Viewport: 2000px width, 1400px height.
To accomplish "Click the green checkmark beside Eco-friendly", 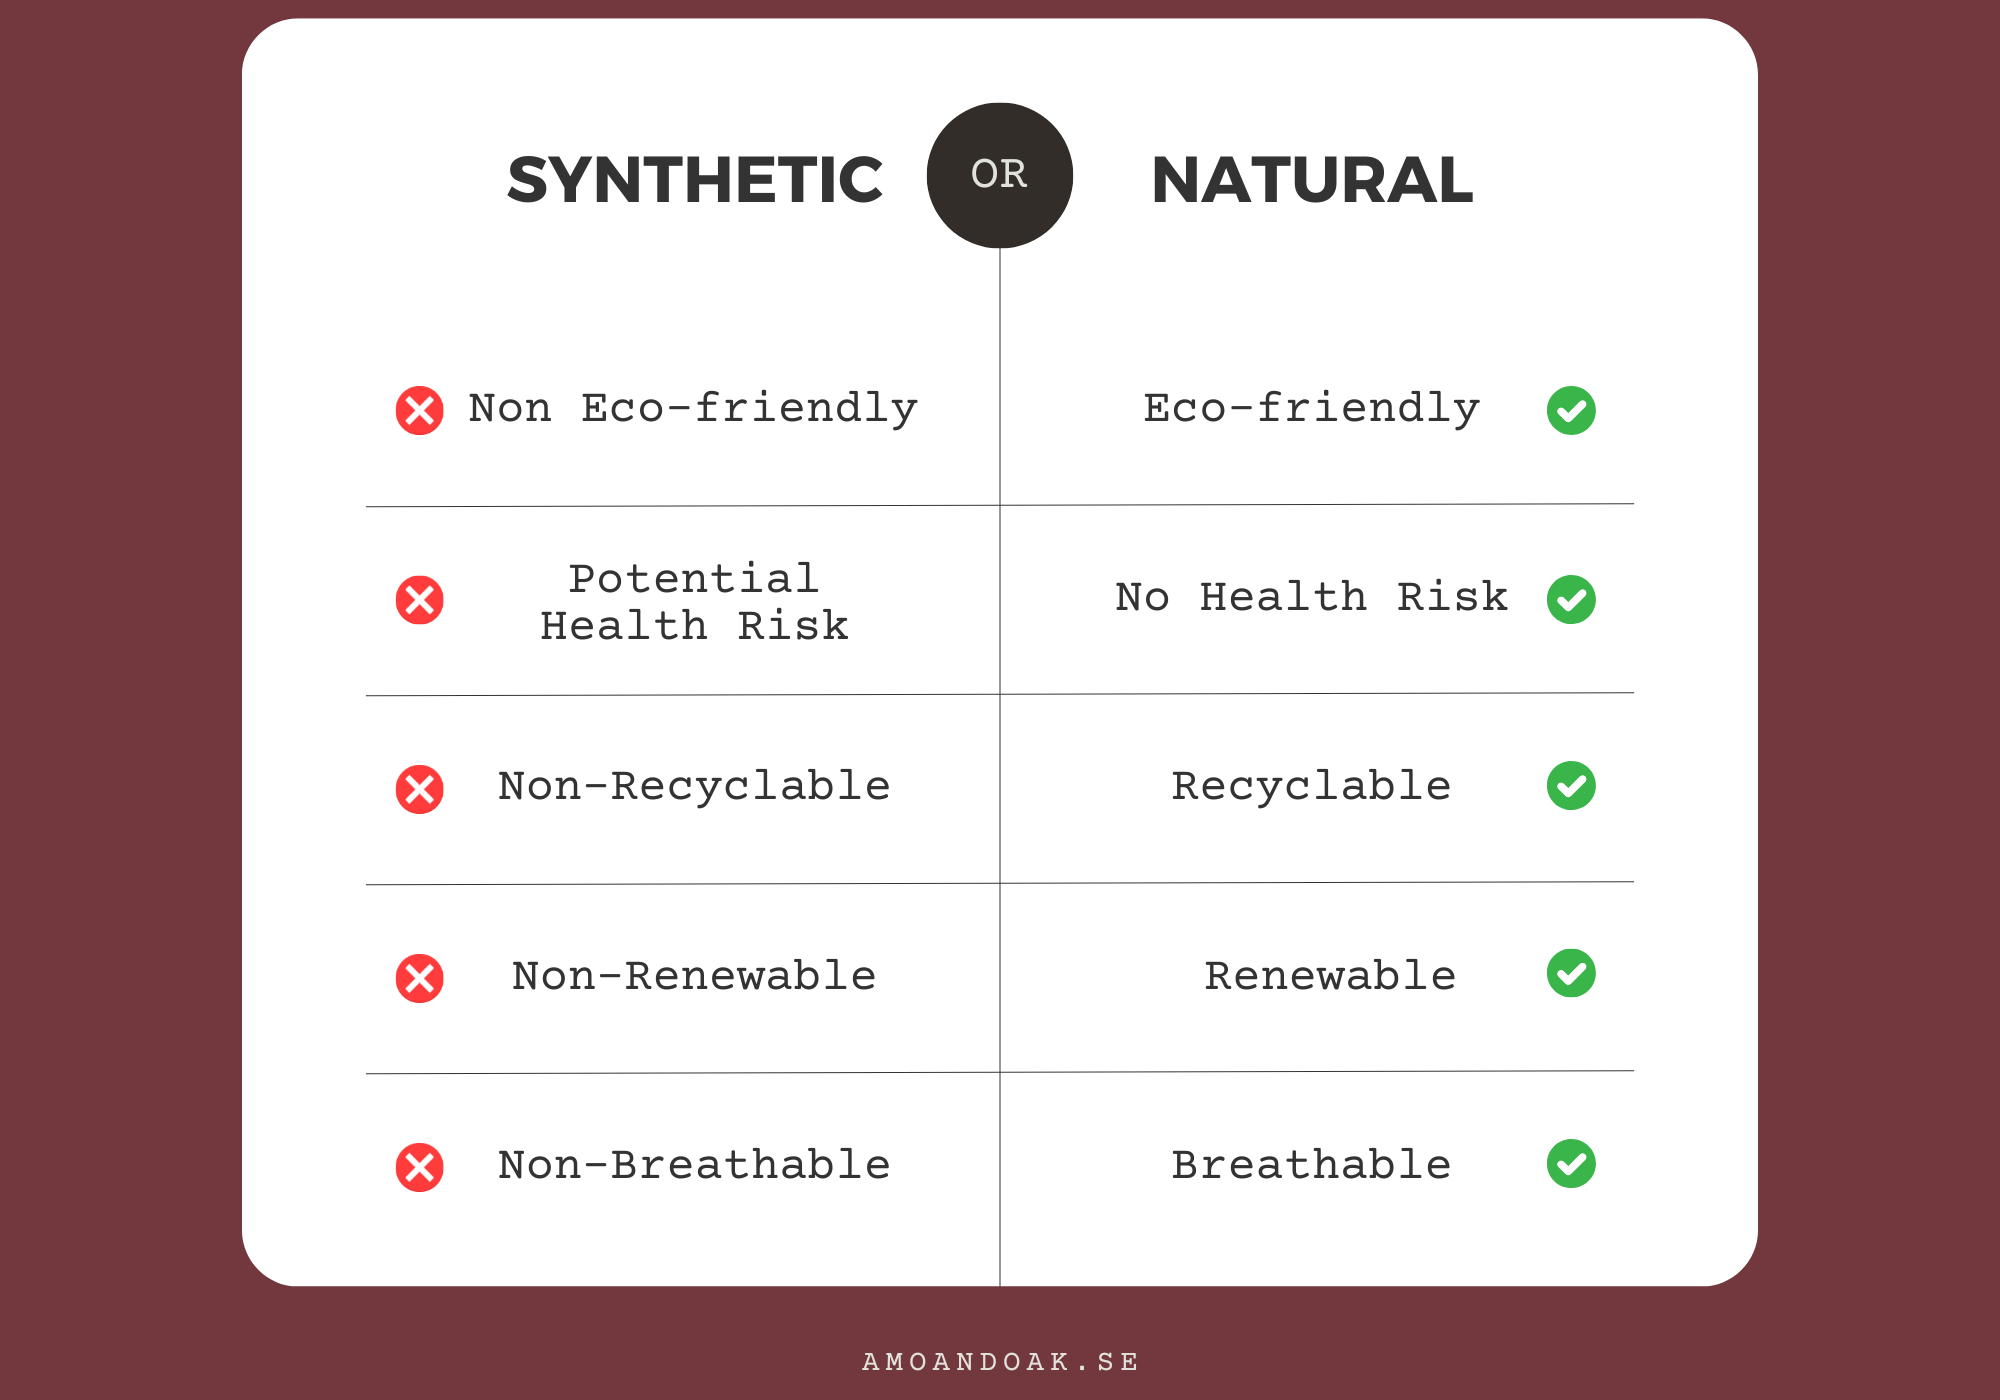I will click(x=1571, y=411).
